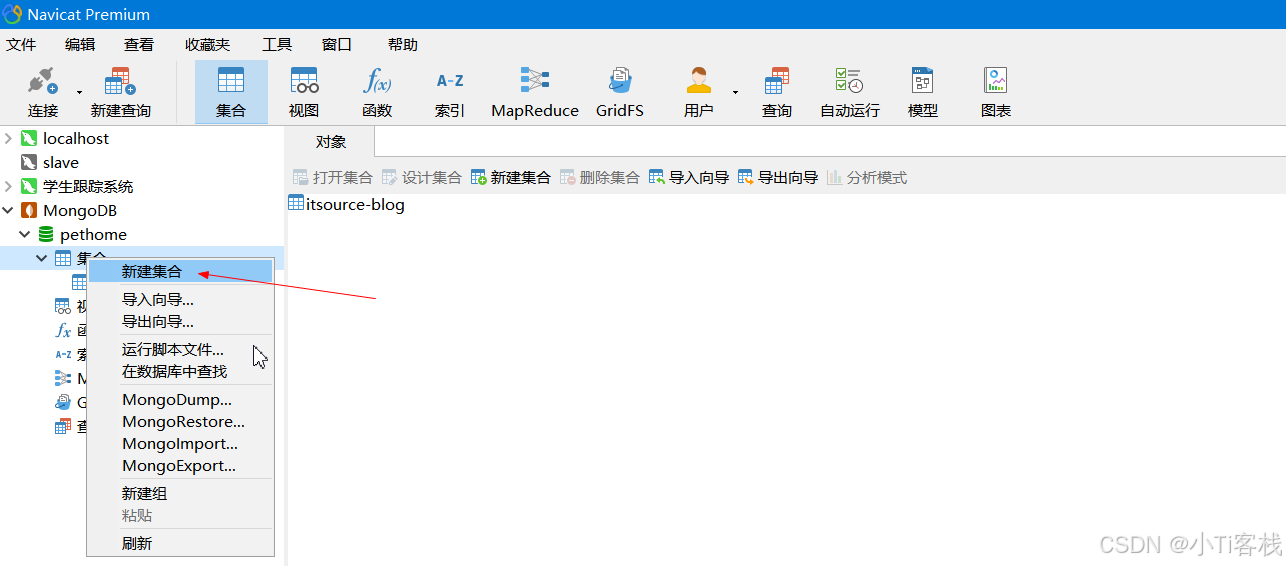Click 删除集合 in the object toolbar
The image size is (1286, 566).
coord(599,177)
